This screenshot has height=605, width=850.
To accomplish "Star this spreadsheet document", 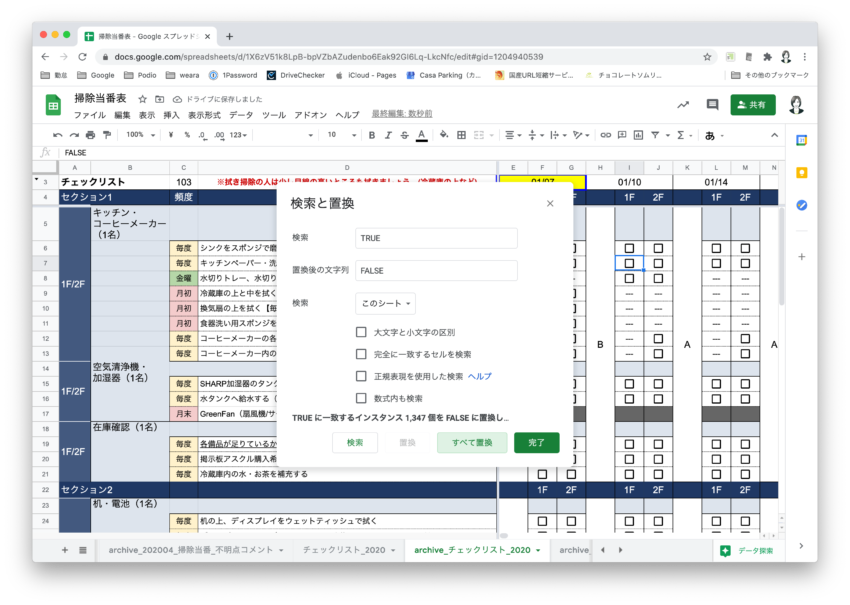I will [x=143, y=99].
